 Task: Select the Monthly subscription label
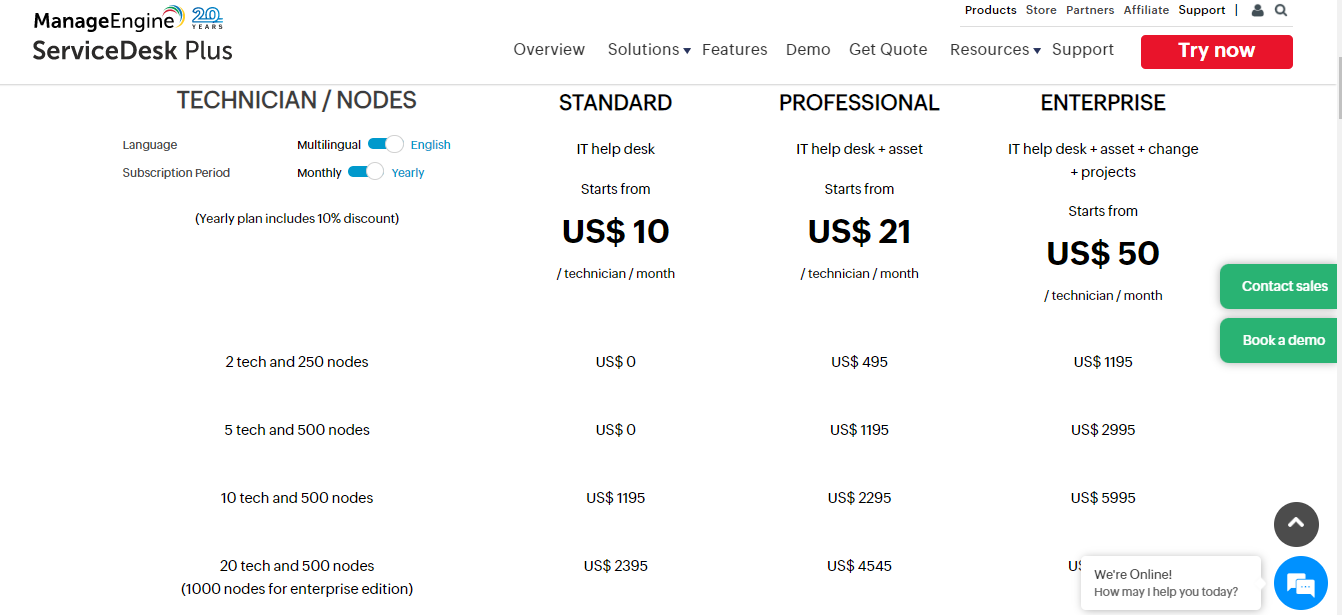319,173
